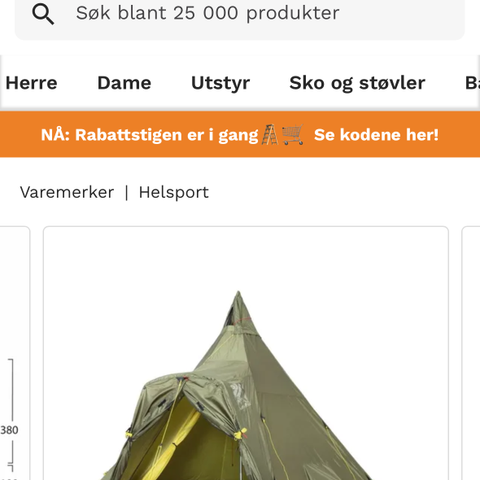
Task: Open the Helsport brand breadcrumb
Action: pyautogui.click(x=174, y=193)
